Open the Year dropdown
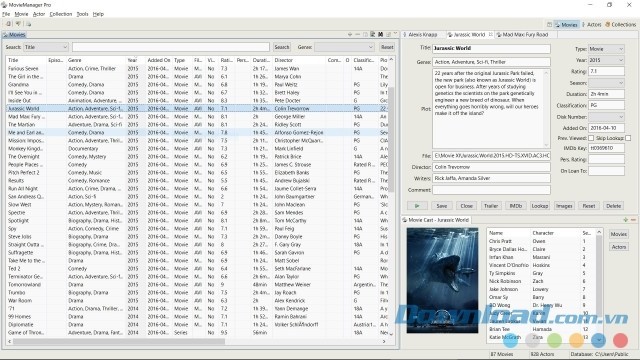The image size is (640, 360). click(606, 60)
